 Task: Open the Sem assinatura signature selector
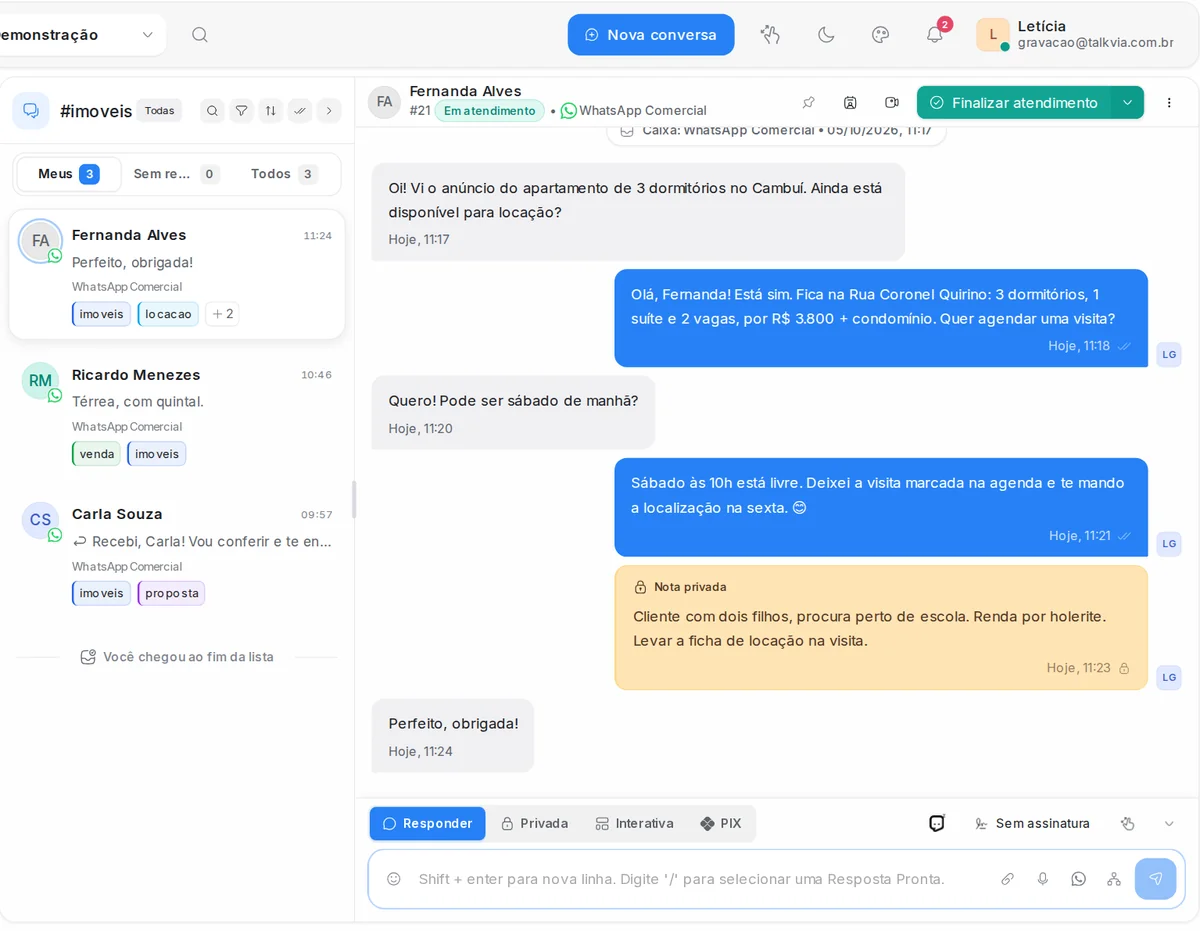click(x=1032, y=824)
